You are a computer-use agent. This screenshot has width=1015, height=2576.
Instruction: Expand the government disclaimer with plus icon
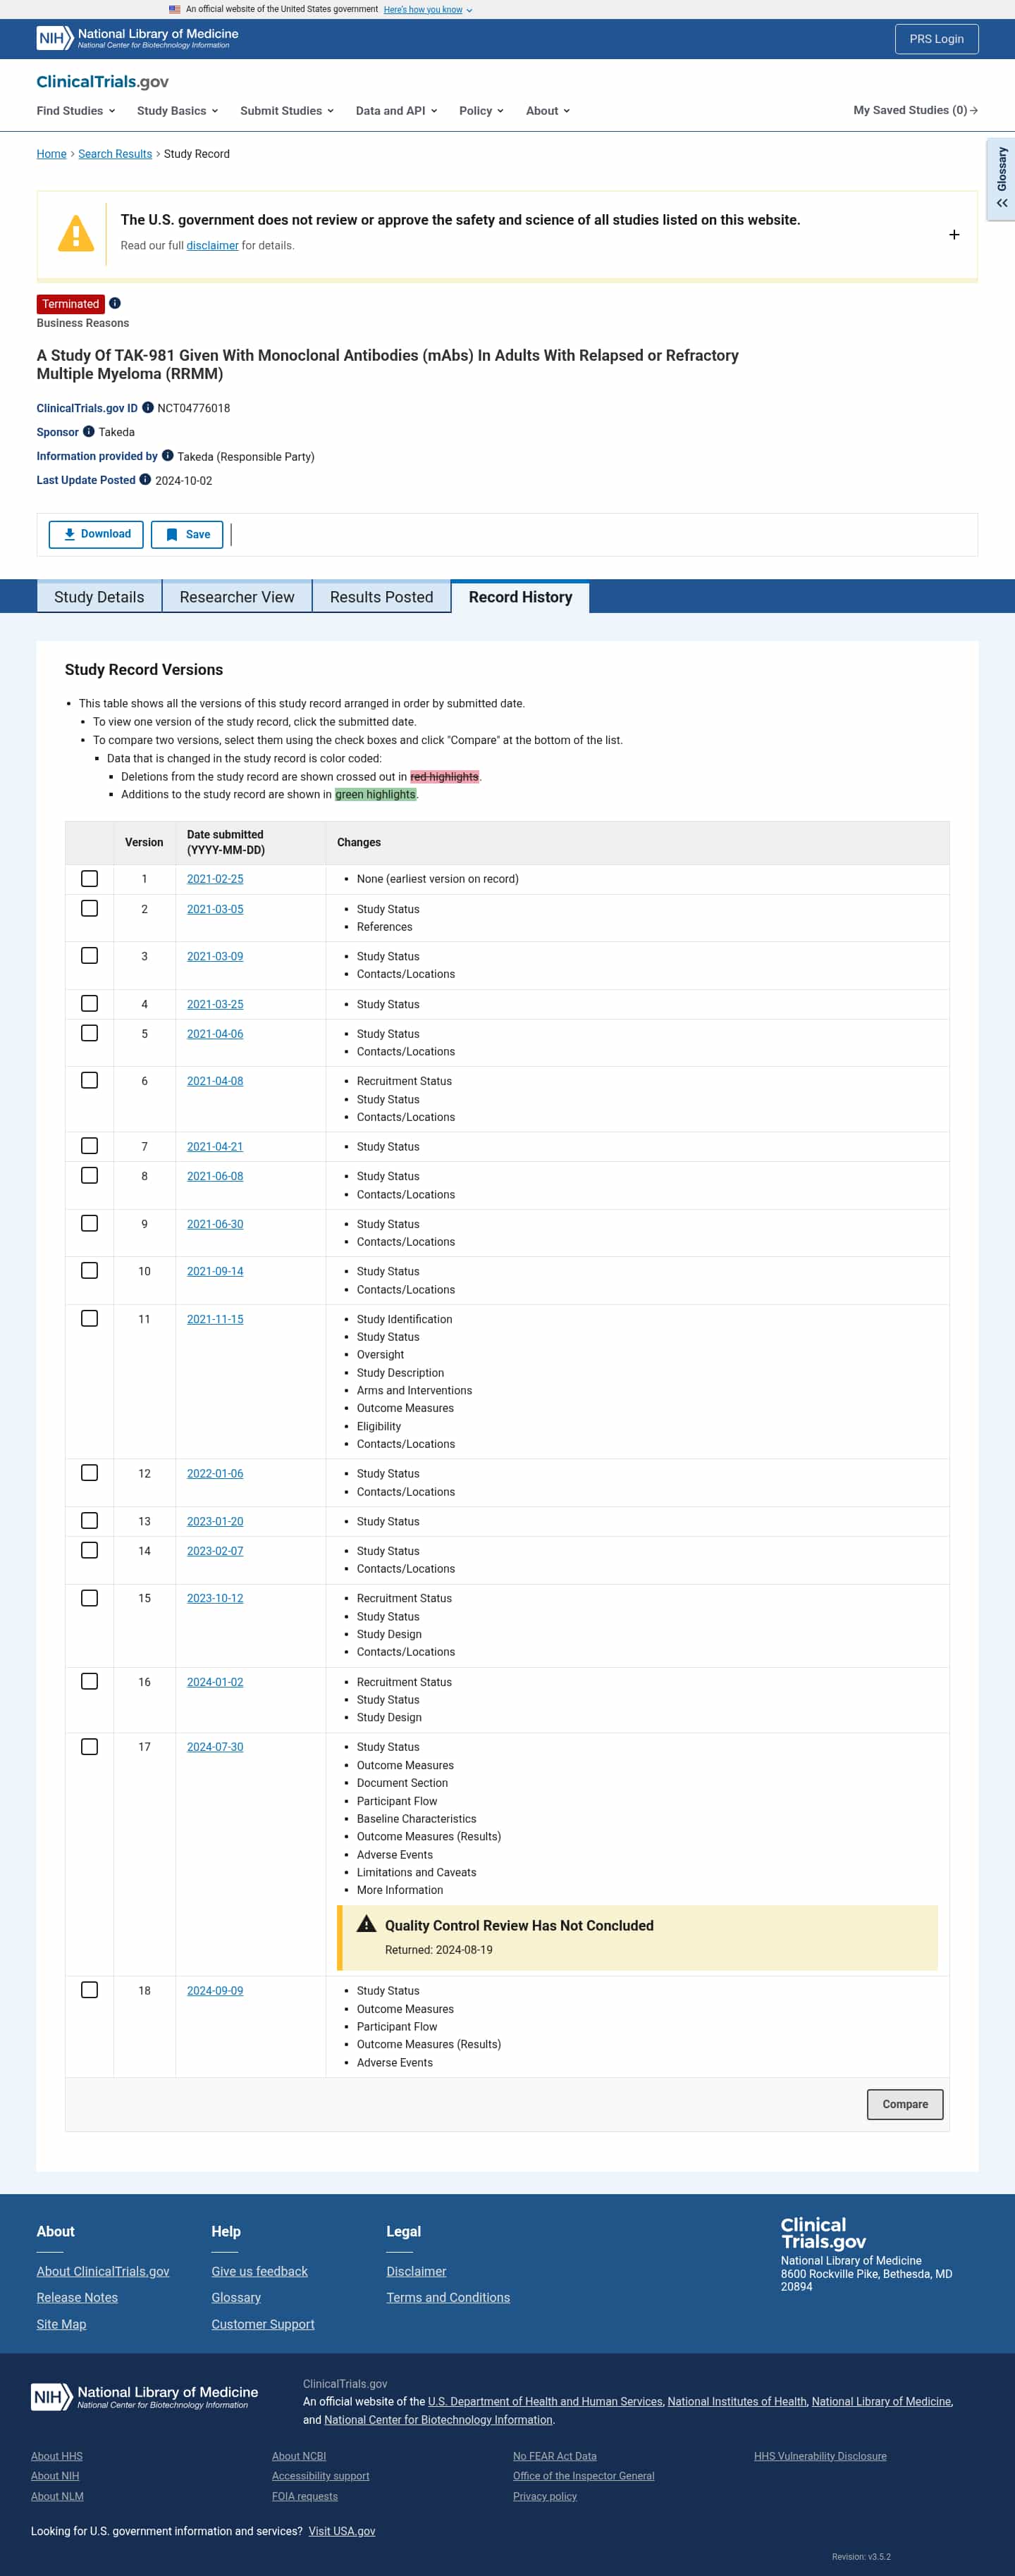tap(954, 234)
